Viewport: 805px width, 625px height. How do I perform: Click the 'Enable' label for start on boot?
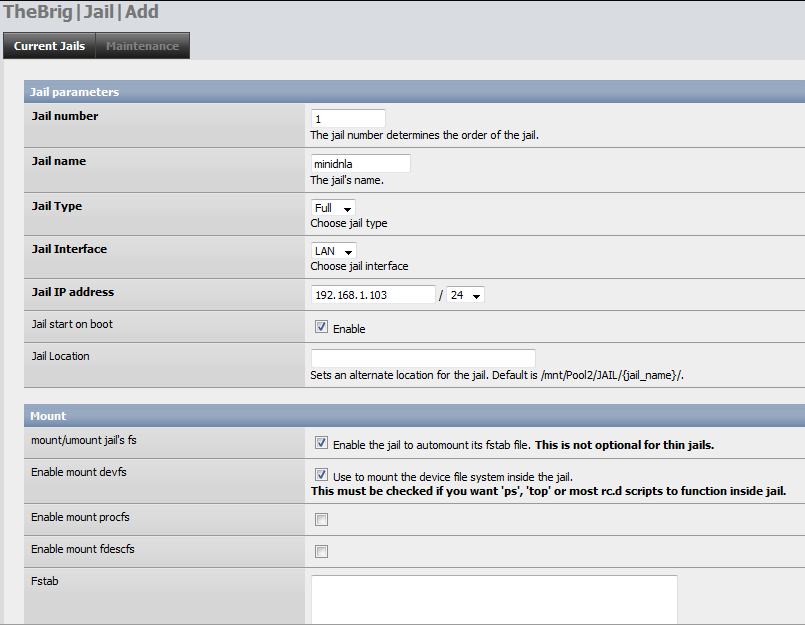pos(349,329)
